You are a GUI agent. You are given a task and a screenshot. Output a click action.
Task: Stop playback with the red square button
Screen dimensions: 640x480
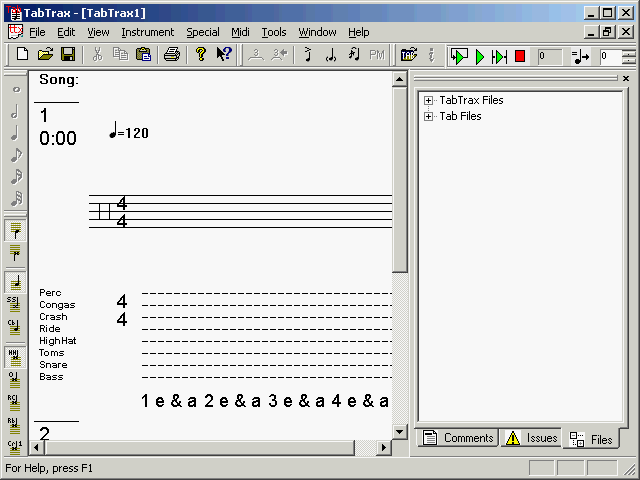coord(520,56)
